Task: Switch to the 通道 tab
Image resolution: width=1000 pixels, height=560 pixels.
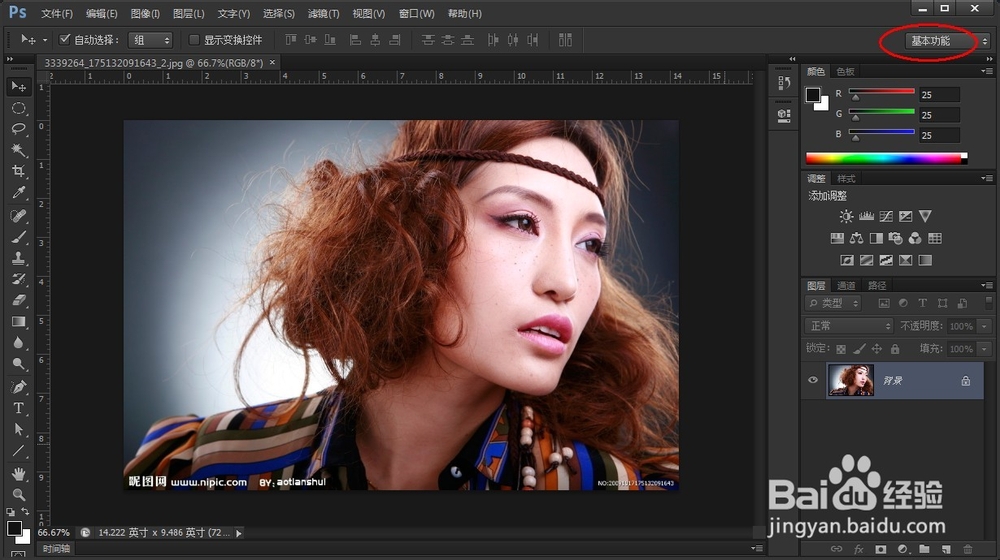Action: click(x=846, y=286)
